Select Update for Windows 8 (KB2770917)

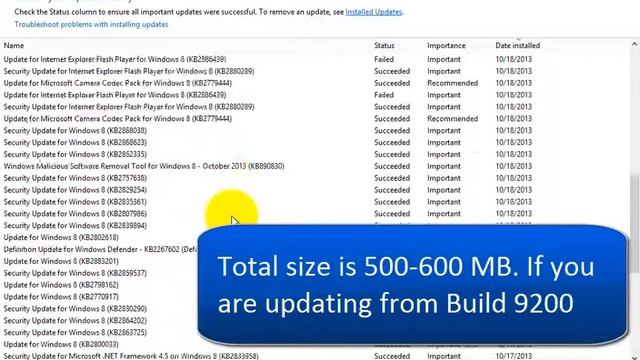point(61,296)
